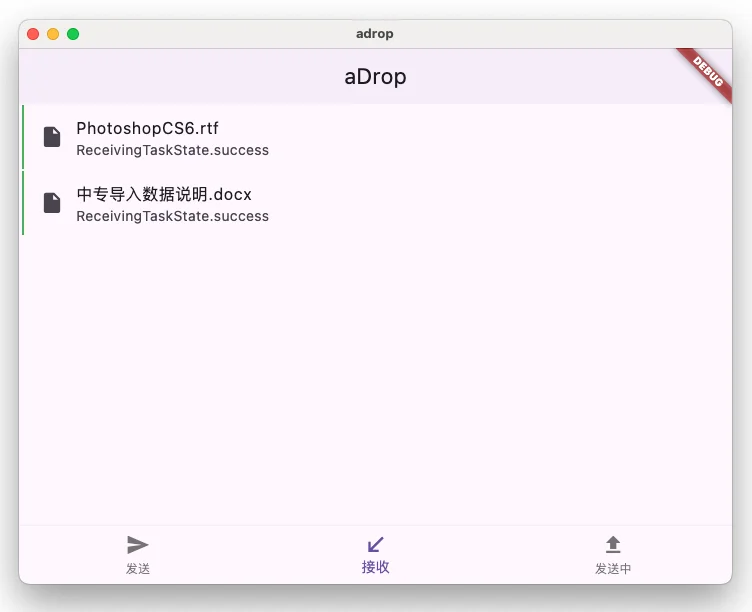This screenshot has width=752, height=612.
Task: Select the upload 发送中 icon
Action: point(613,544)
